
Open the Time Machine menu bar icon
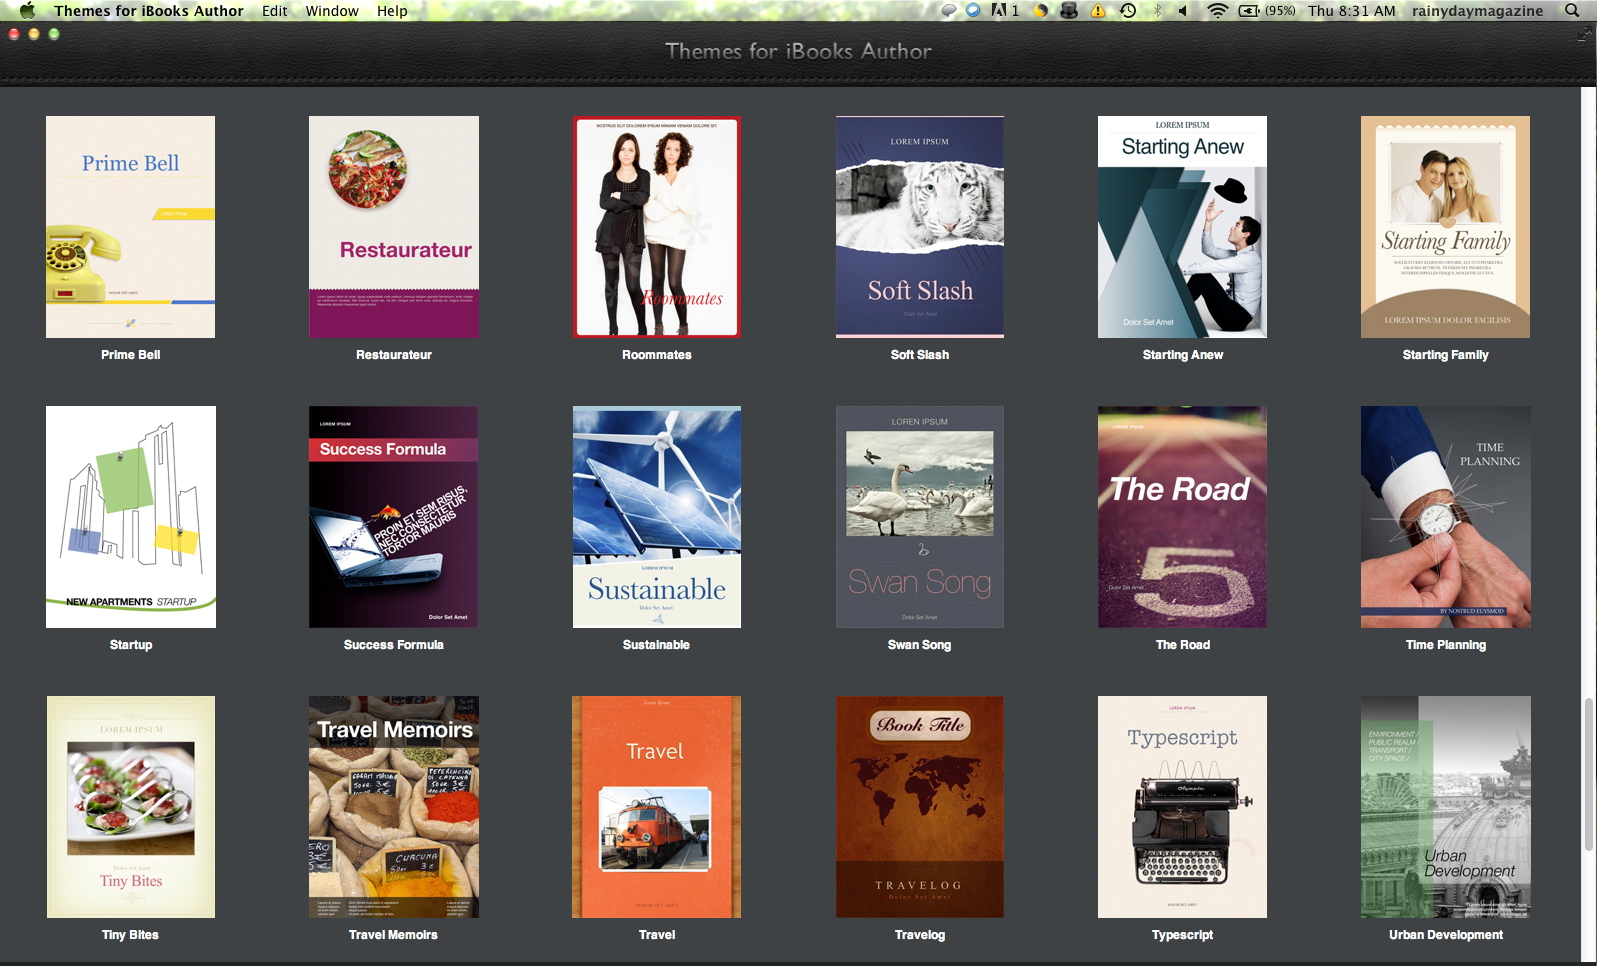point(1128,11)
